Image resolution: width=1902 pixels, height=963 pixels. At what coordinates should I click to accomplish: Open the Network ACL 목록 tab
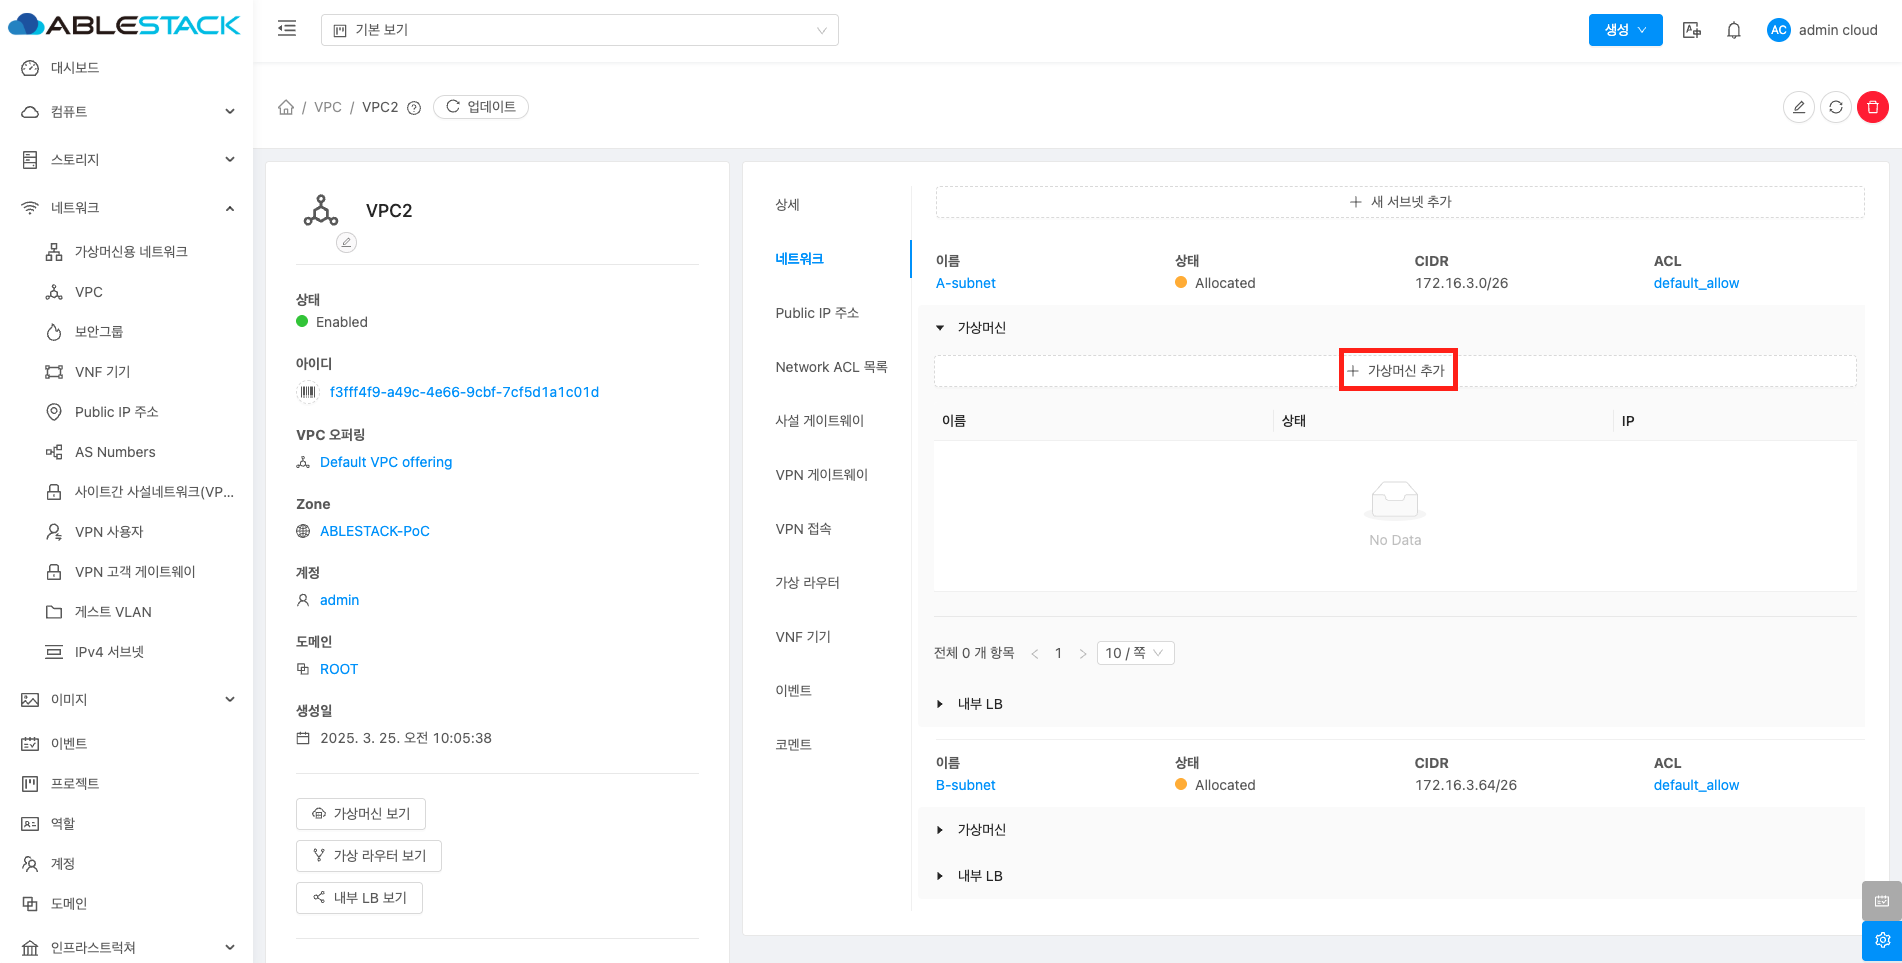tap(830, 367)
